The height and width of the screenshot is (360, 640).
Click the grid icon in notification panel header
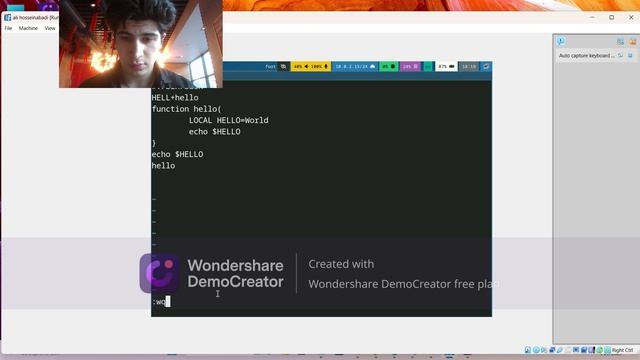[x=620, y=41]
